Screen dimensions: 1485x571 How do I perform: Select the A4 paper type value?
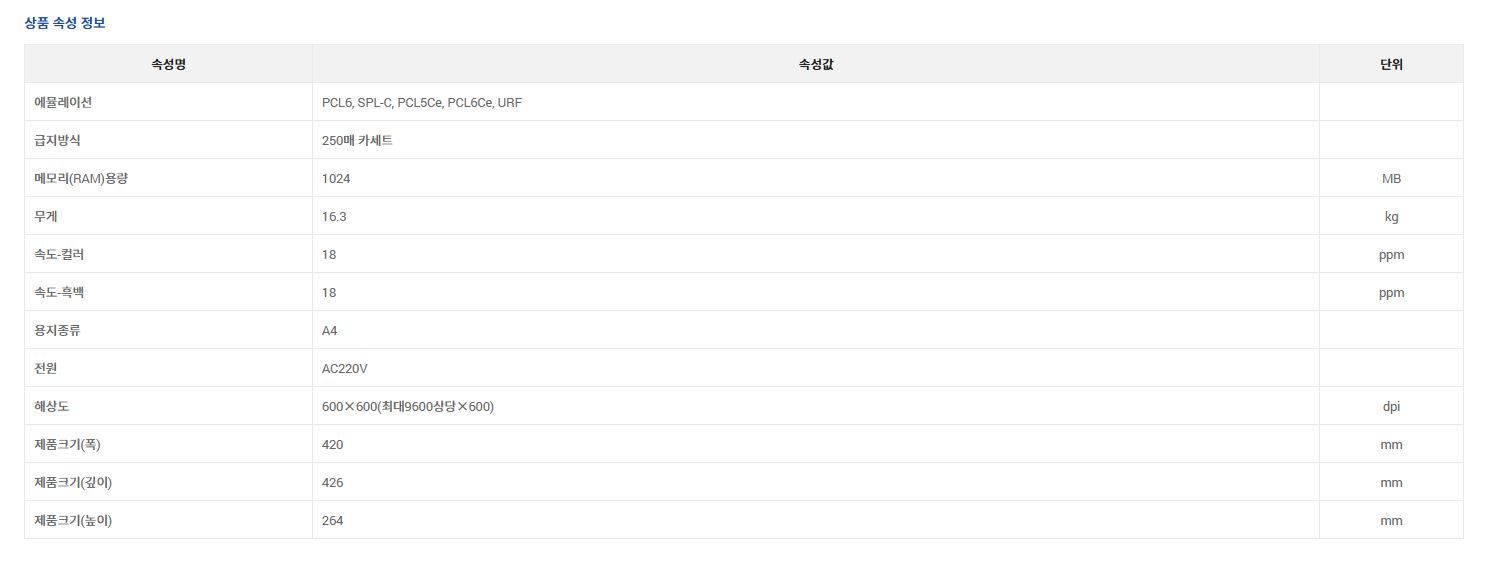330,331
